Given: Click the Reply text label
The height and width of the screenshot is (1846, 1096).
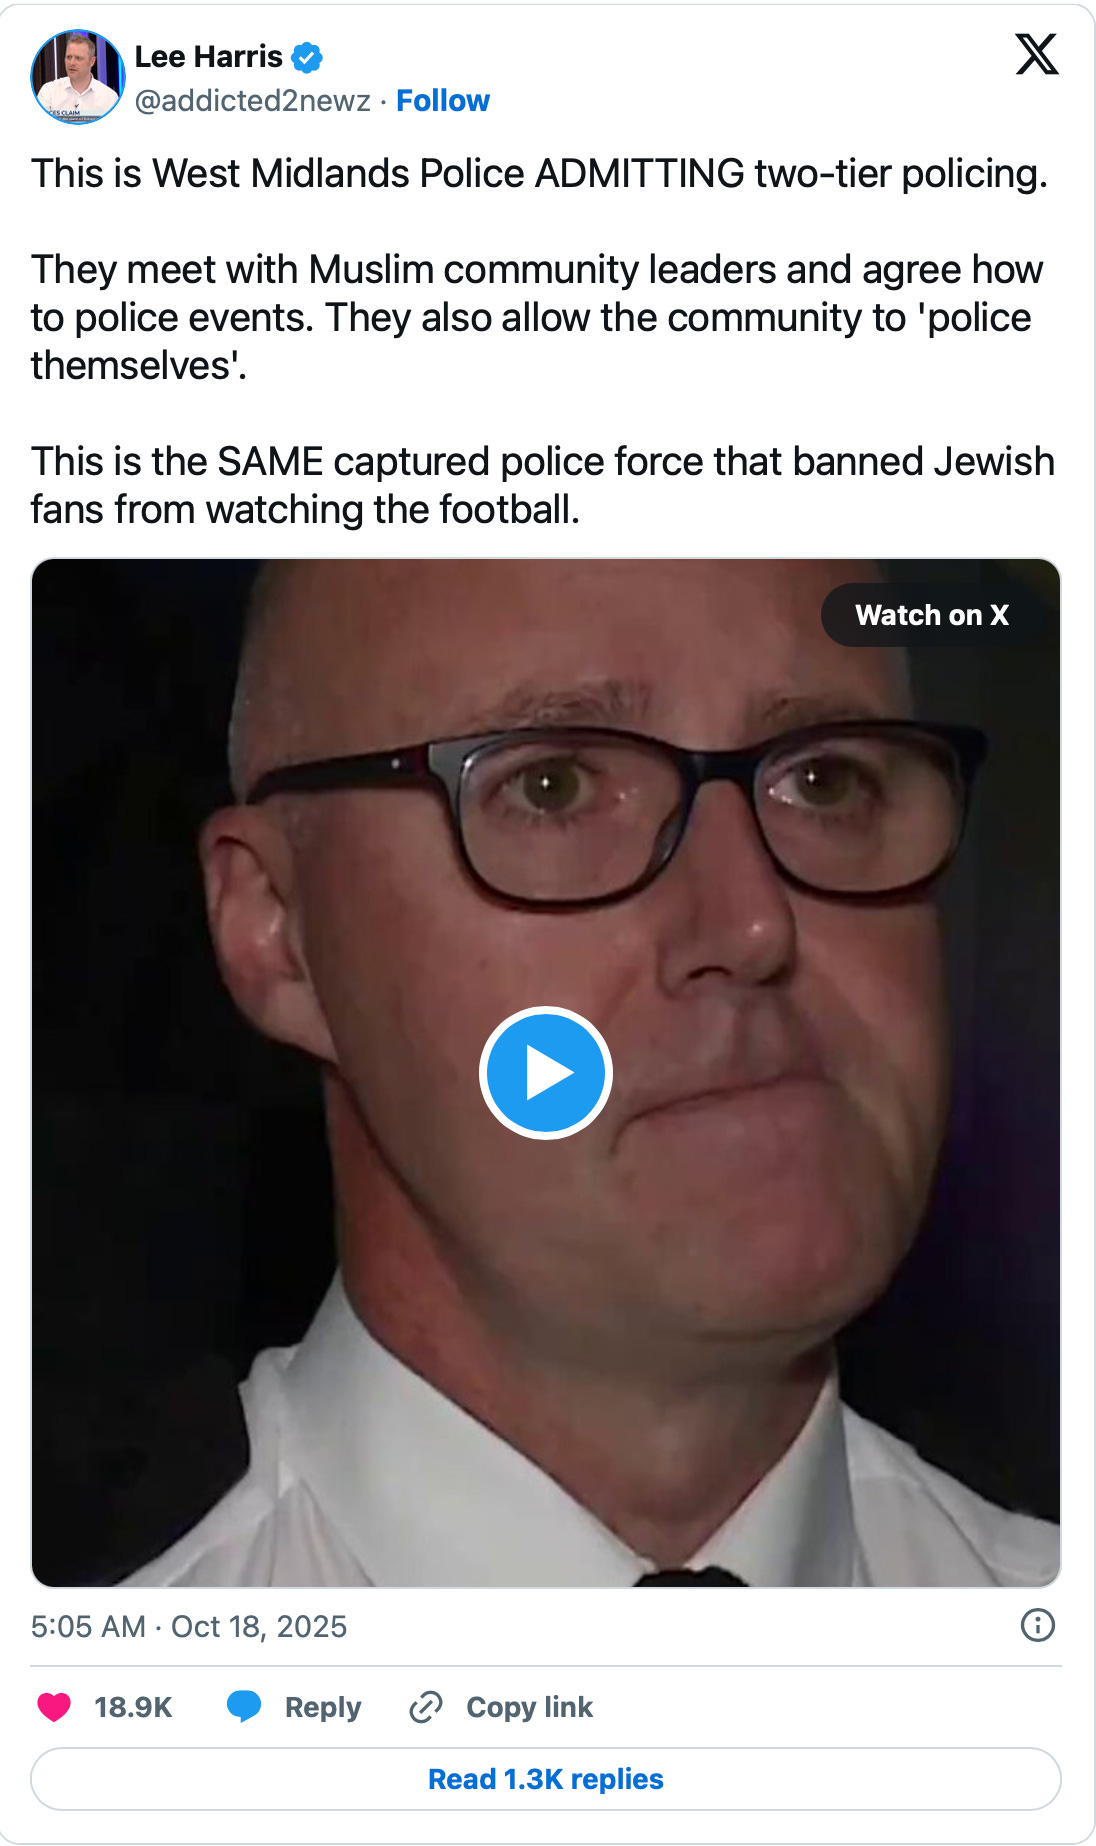Looking at the screenshot, I should tap(323, 1707).
